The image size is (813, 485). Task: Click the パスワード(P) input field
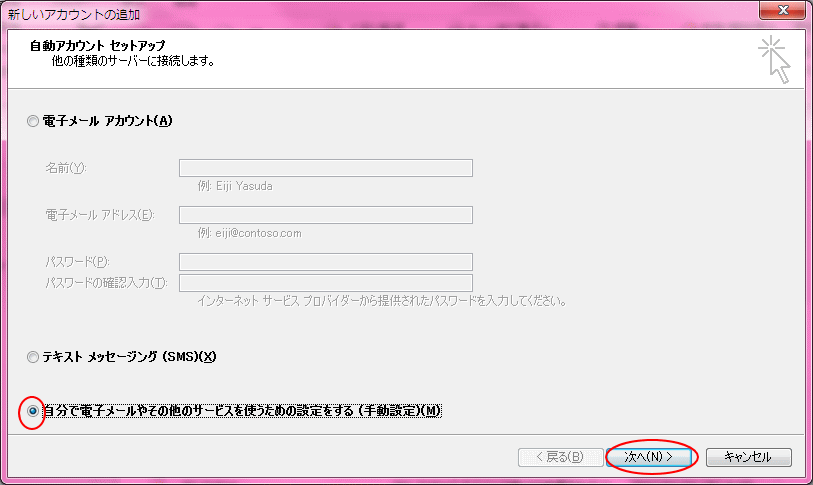[326, 262]
